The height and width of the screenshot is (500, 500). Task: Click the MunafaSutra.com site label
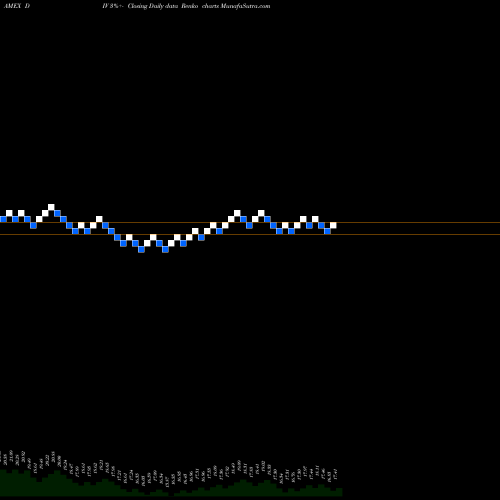pos(245,6)
